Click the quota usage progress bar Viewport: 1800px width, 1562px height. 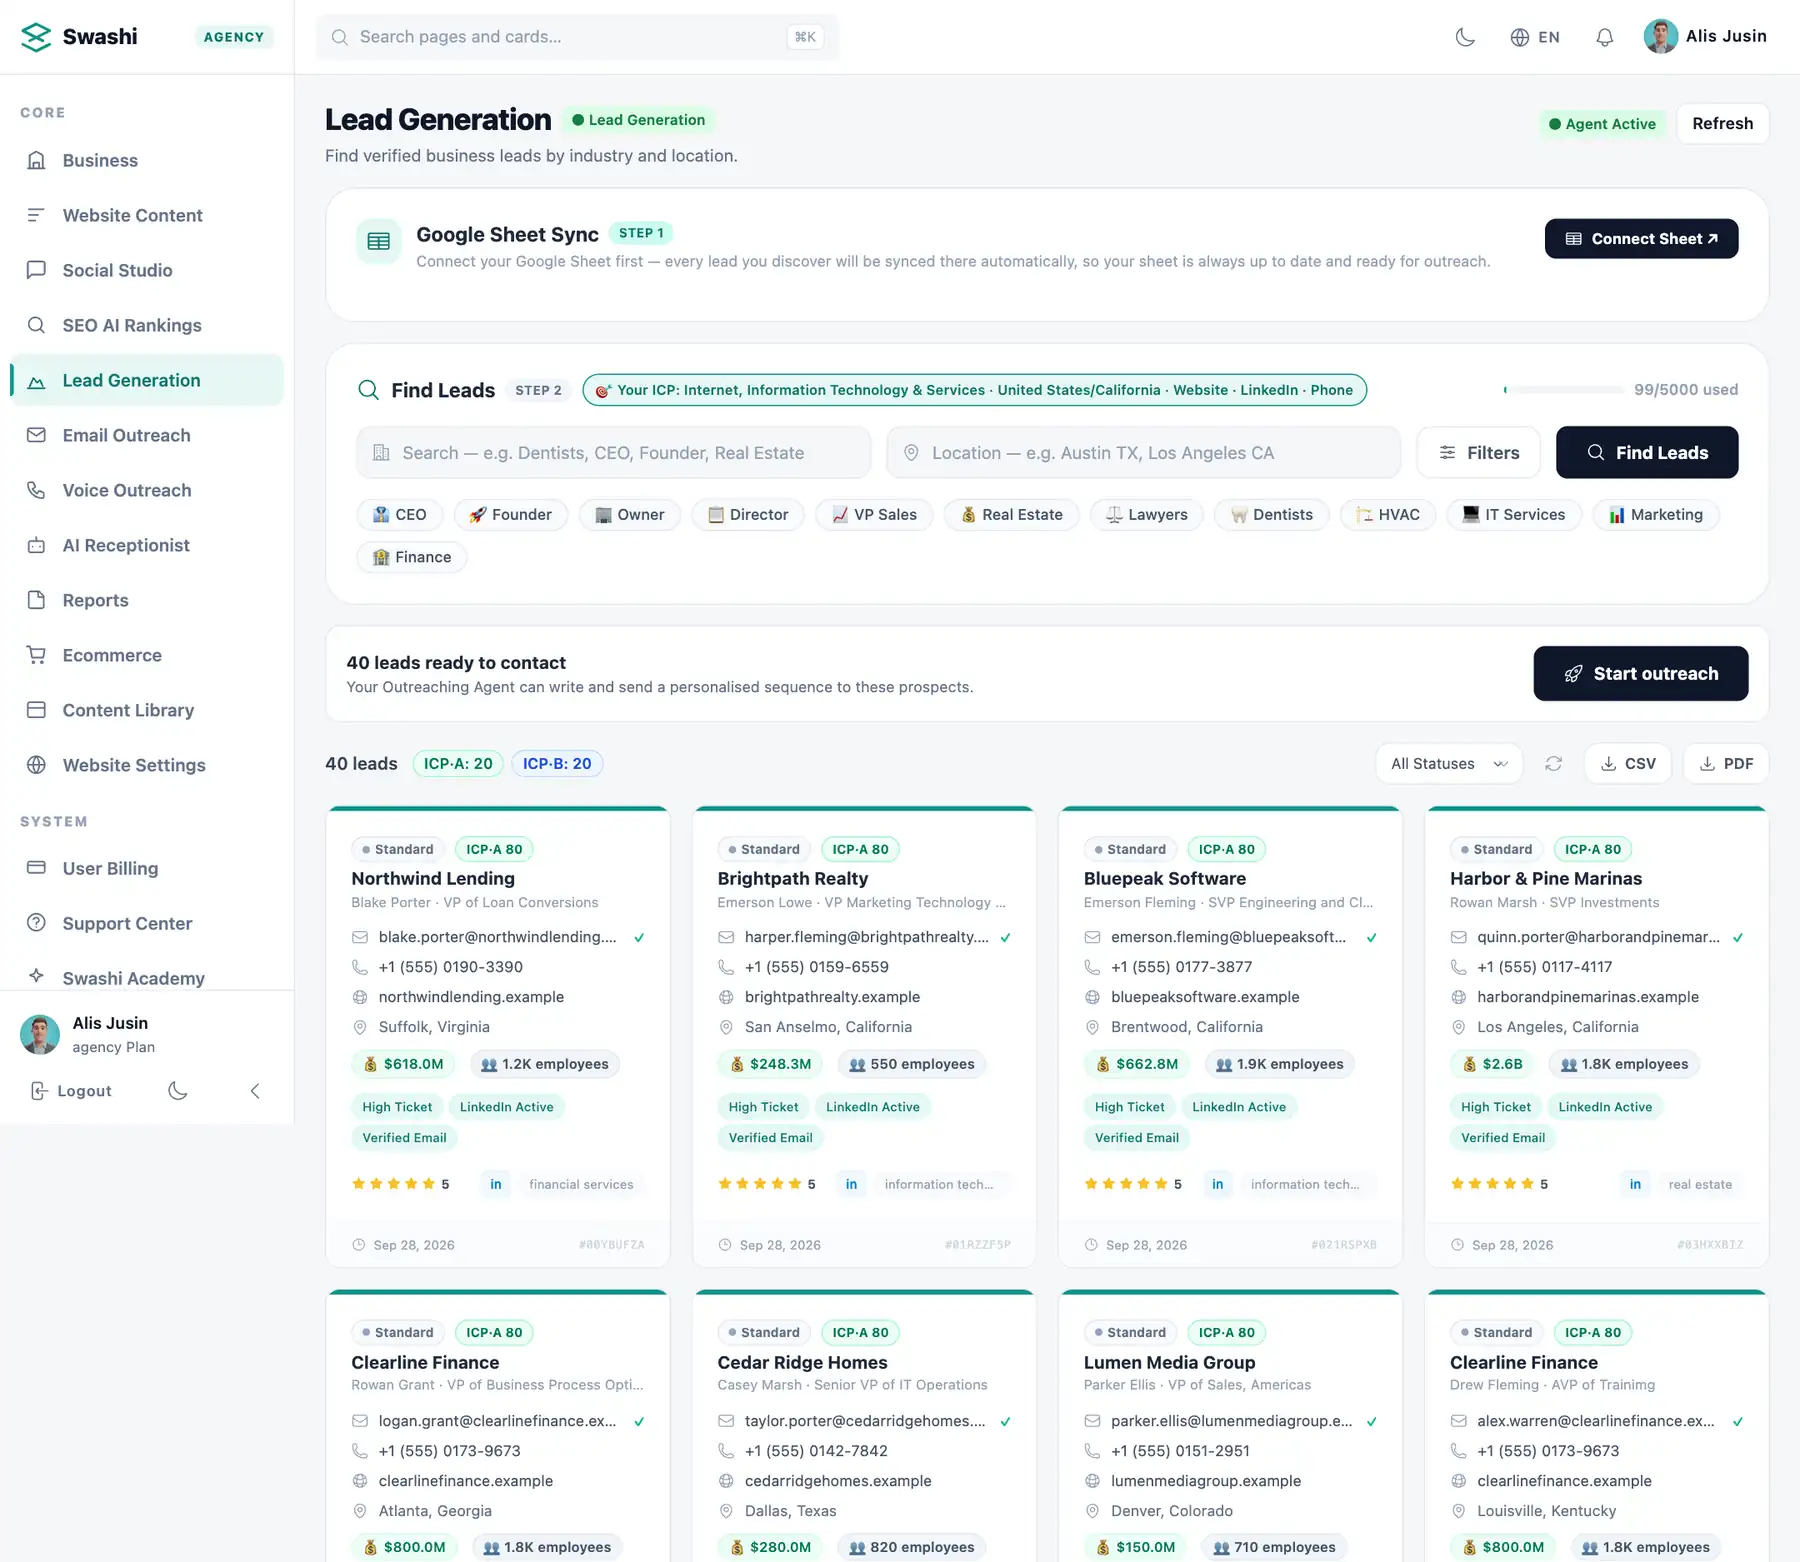point(1563,390)
